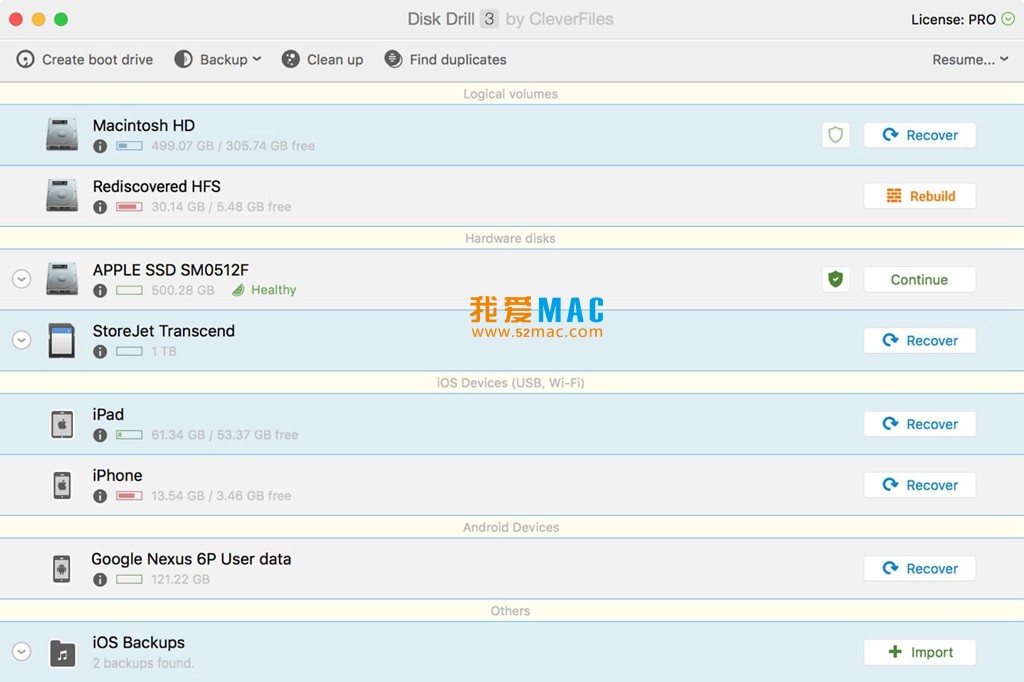The height and width of the screenshot is (682, 1024).
Task: Click Rebuild for Rediscovered HFS
Action: [x=920, y=196]
